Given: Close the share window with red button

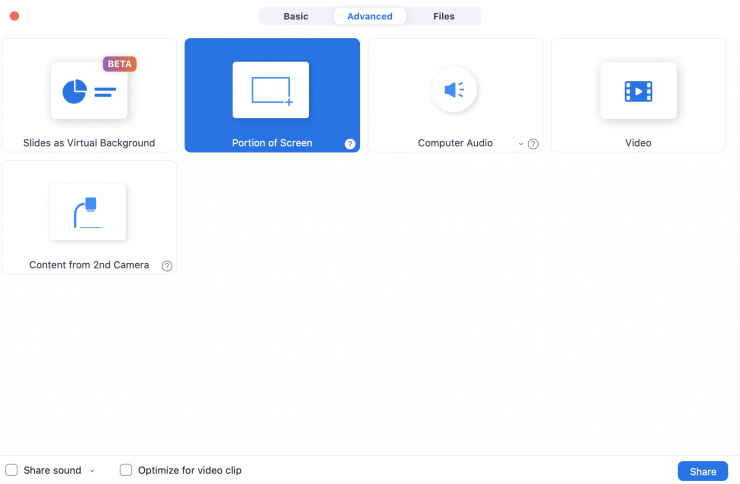Looking at the screenshot, I should point(14,16).
